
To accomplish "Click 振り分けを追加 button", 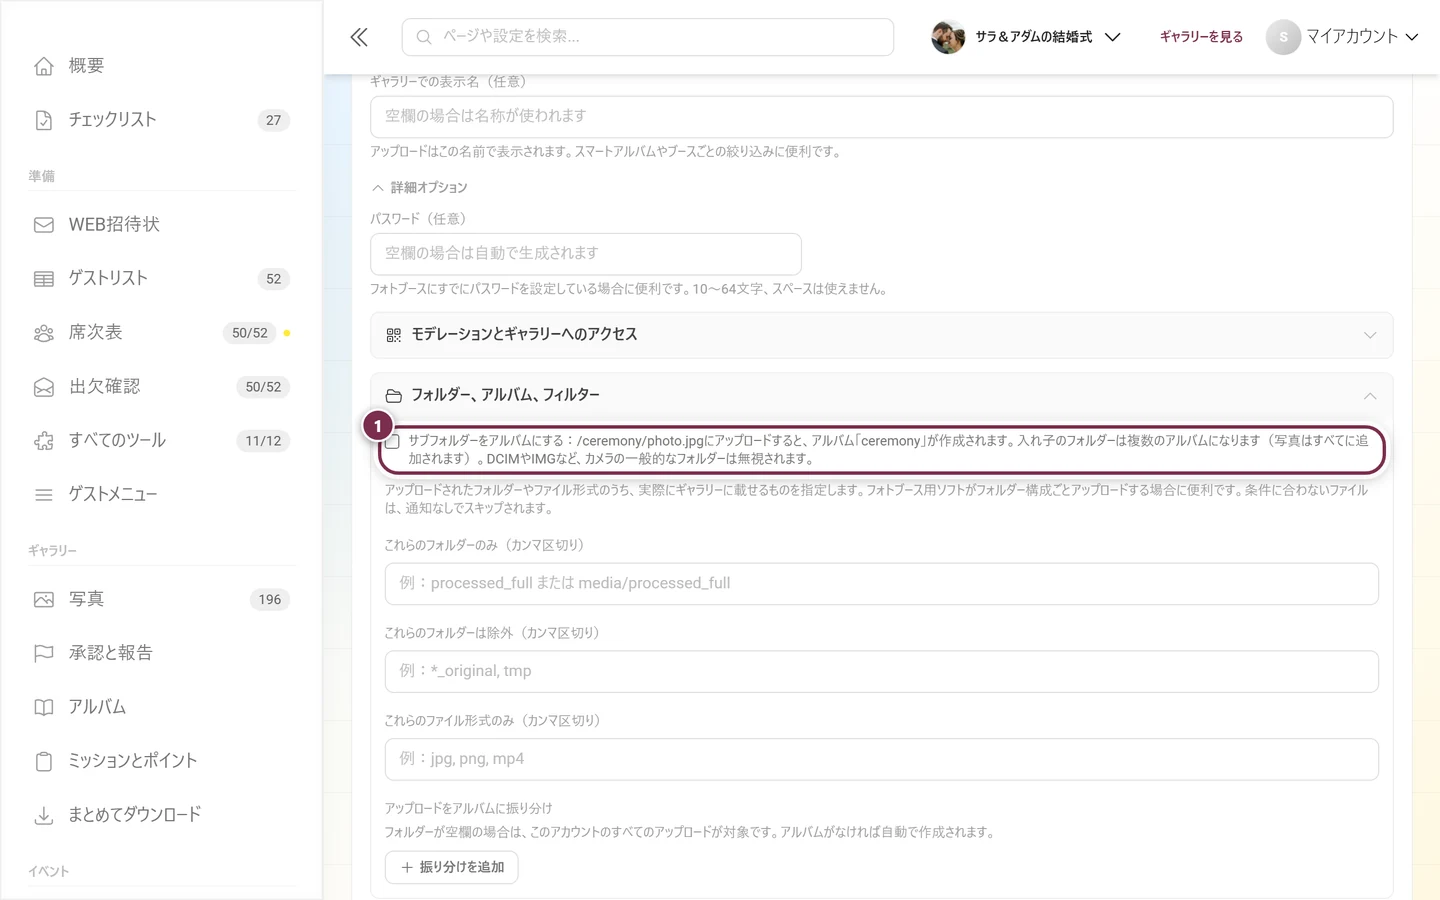I will click(452, 868).
